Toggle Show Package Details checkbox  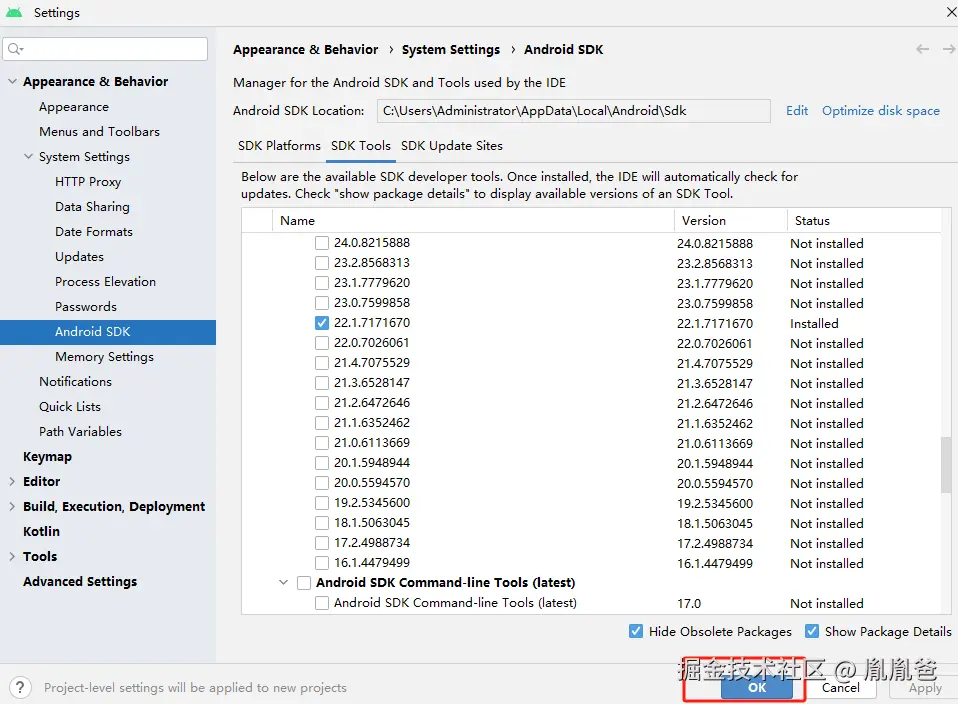click(812, 631)
